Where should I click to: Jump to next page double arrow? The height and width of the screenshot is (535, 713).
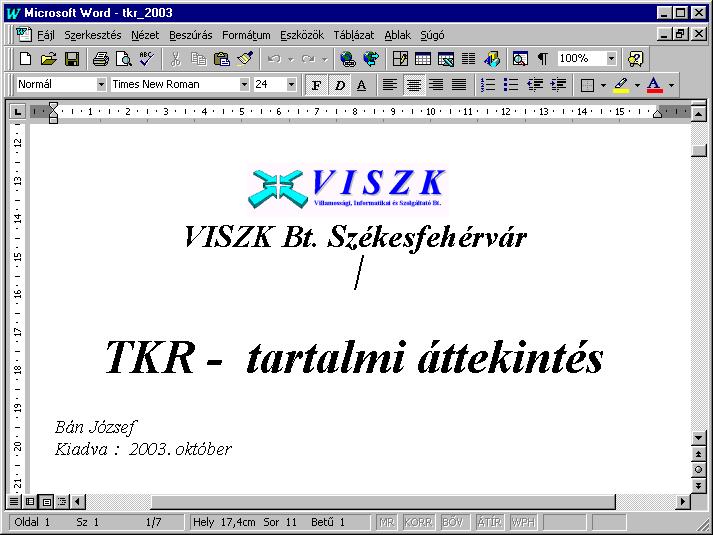(x=698, y=485)
